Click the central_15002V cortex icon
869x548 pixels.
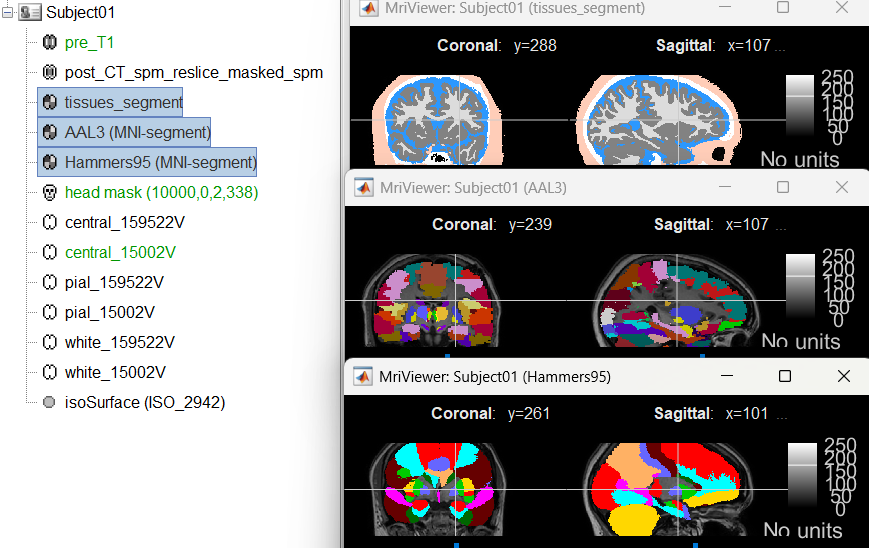point(50,252)
